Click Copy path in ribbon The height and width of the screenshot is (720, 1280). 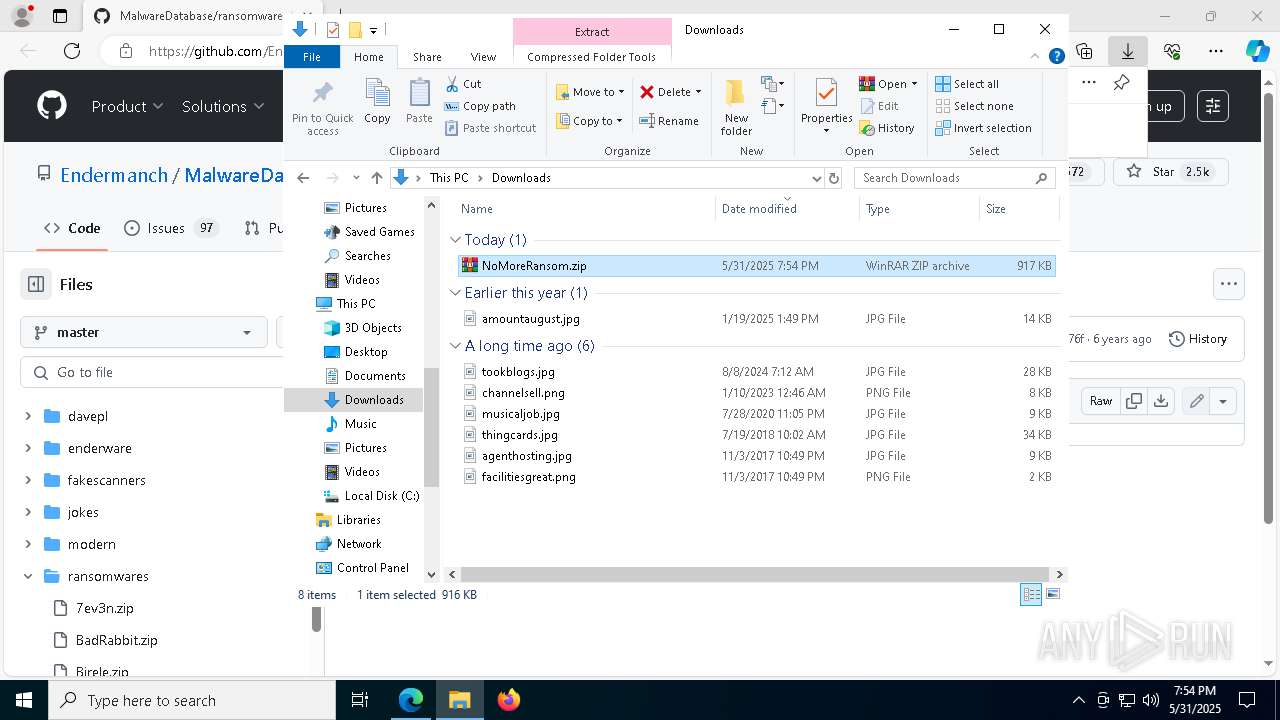click(x=480, y=106)
